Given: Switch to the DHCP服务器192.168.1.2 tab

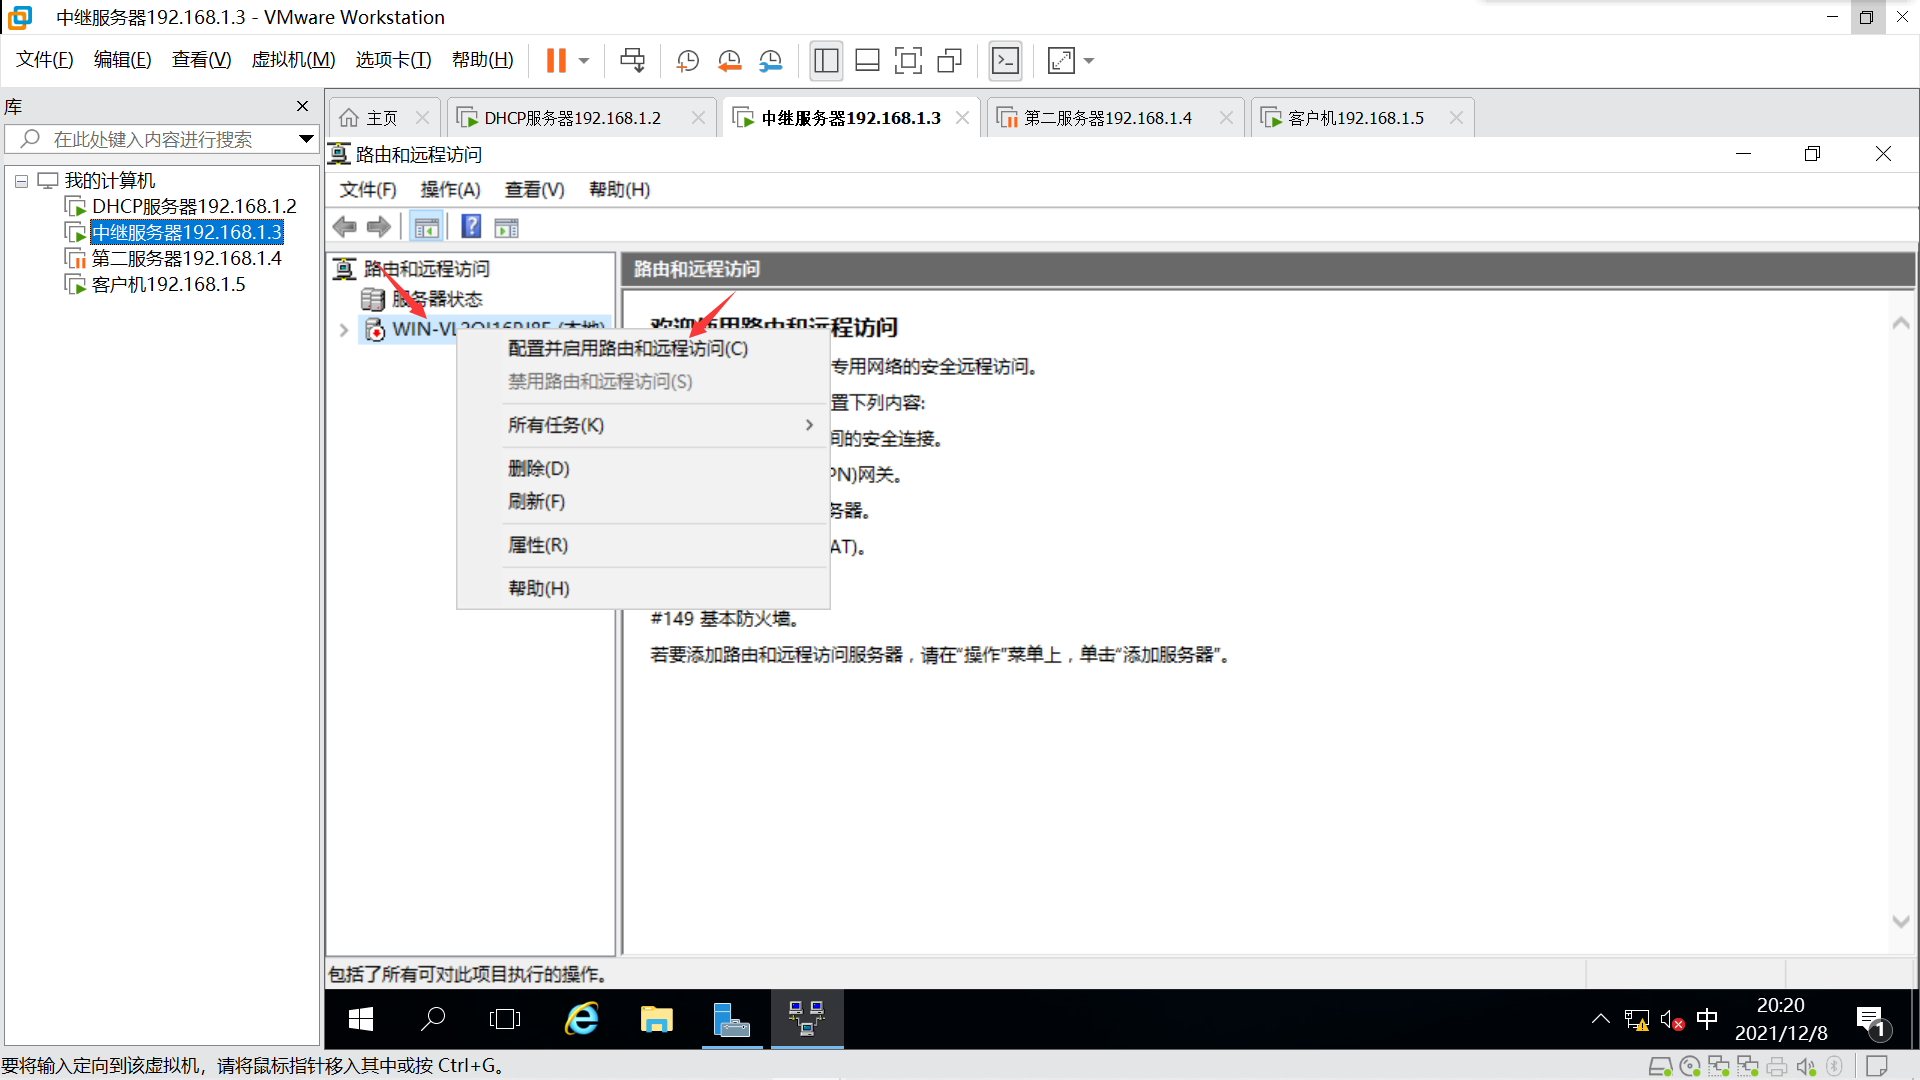Looking at the screenshot, I should [572, 118].
